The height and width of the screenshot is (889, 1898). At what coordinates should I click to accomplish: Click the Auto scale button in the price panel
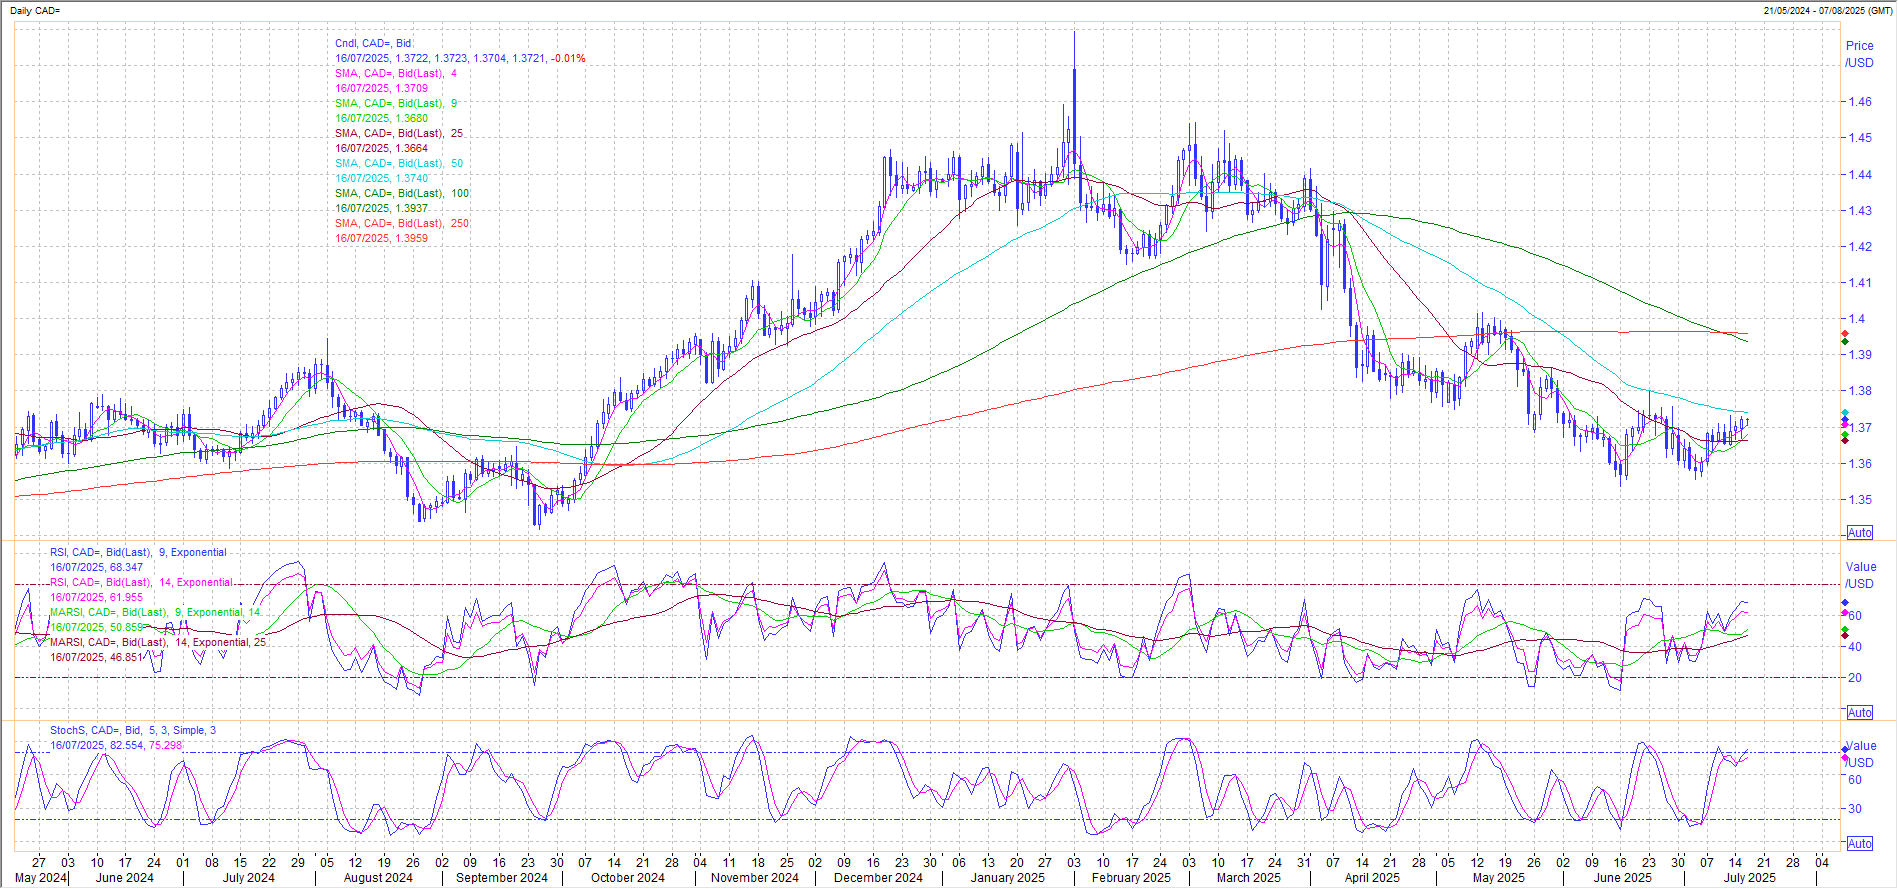[x=1860, y=533]
